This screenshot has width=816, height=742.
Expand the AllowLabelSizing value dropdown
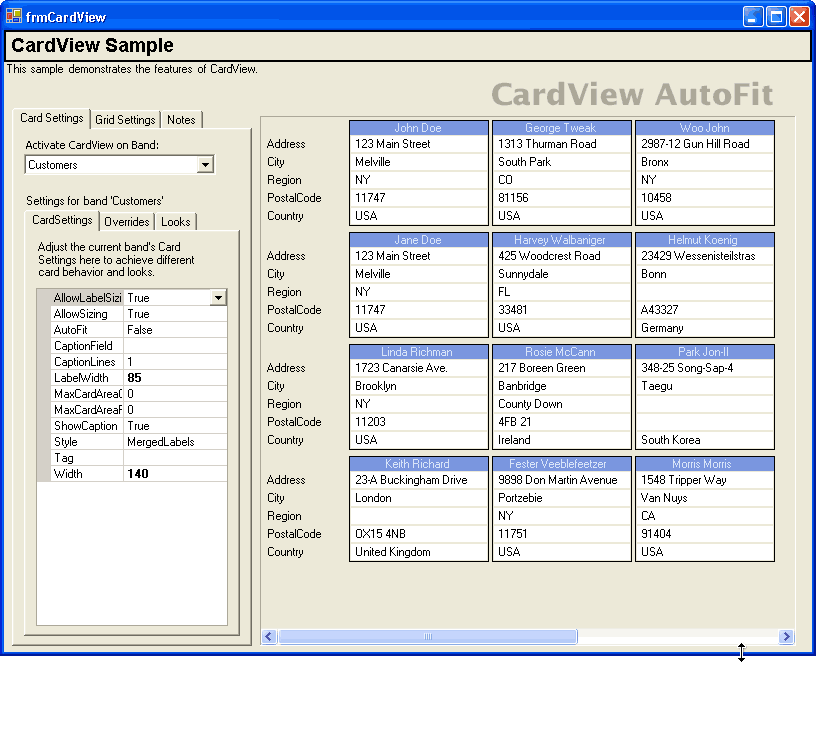click(x=218, y=298)
